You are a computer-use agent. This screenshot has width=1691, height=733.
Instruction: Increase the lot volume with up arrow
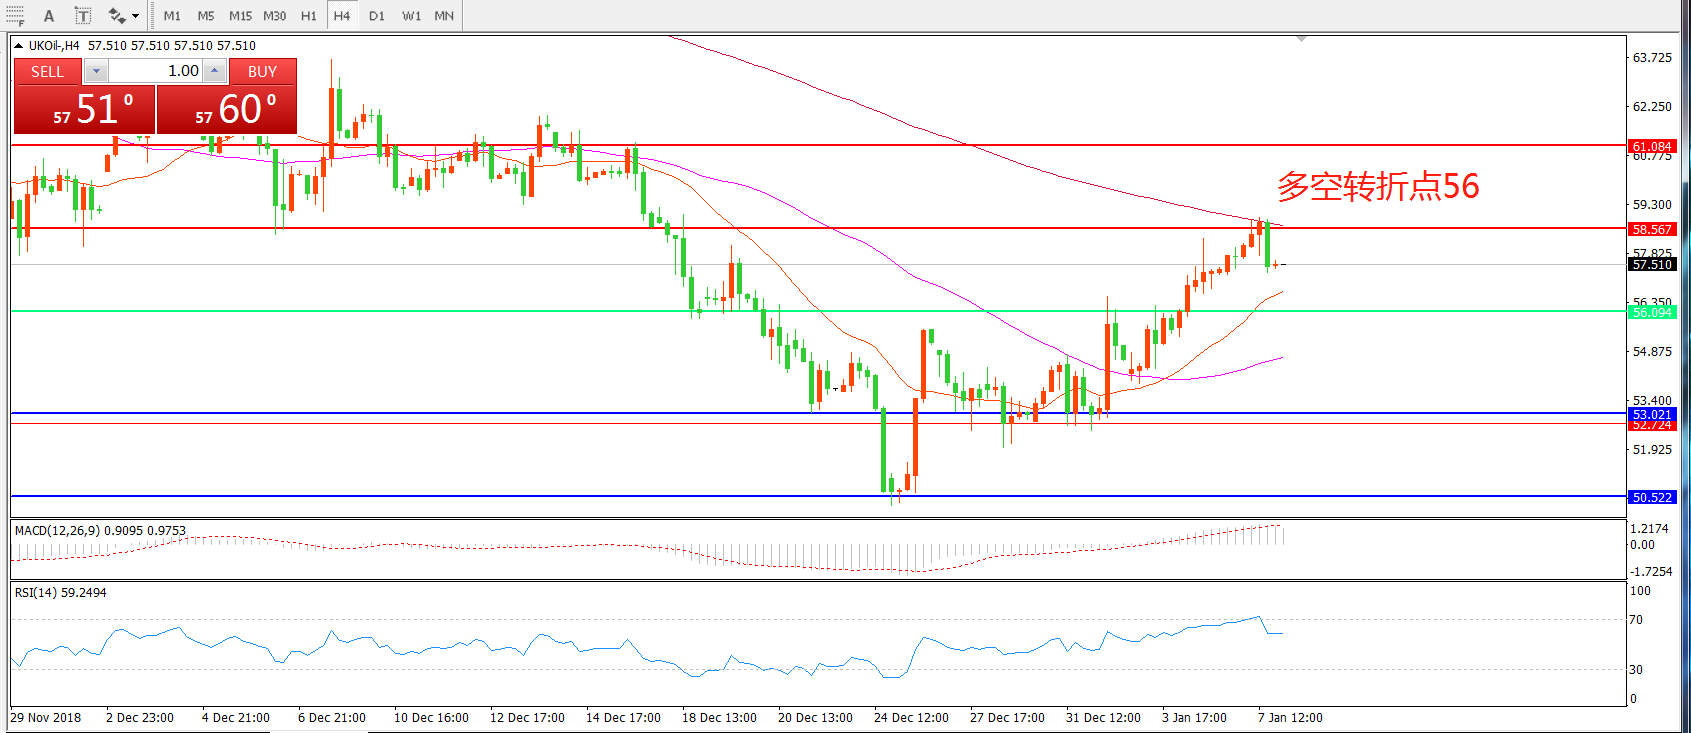coord(215,71)
